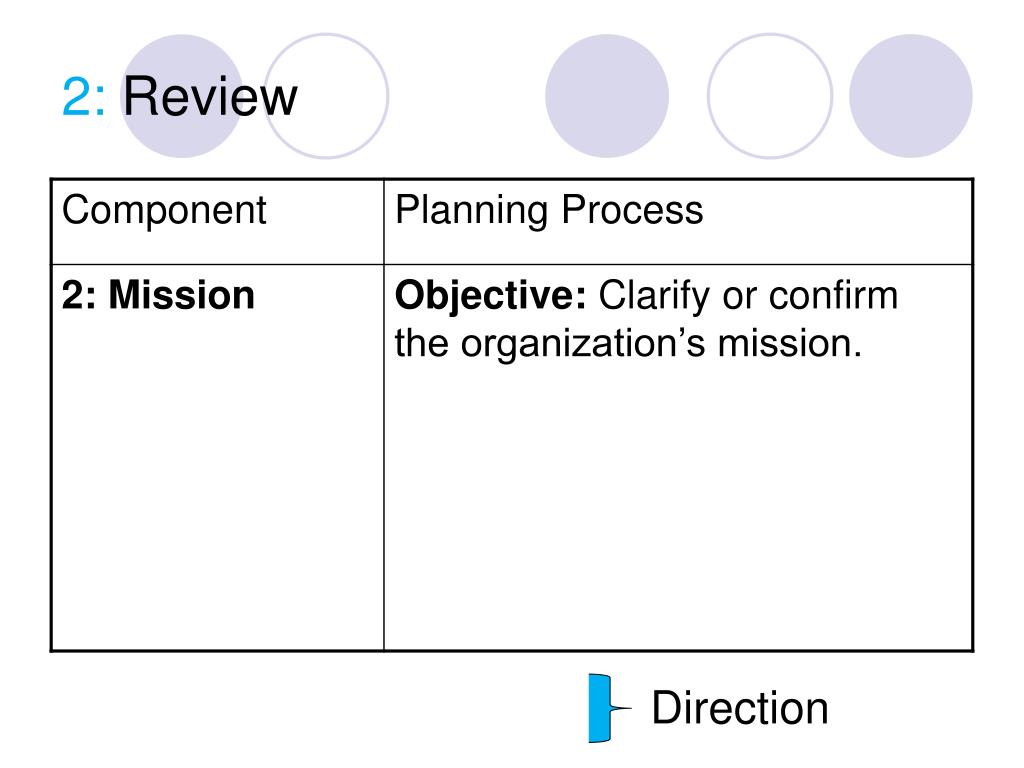Select the Direction label text

point(740,708)
